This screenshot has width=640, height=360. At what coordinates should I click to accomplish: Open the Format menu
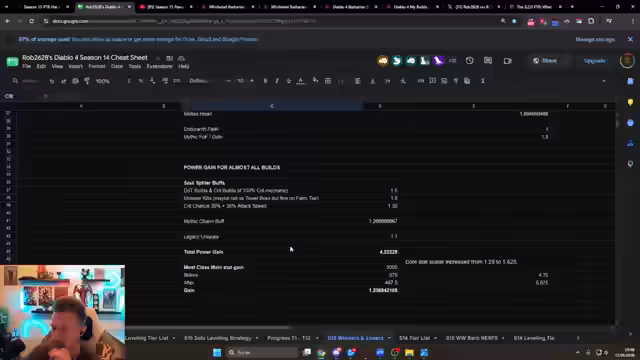click(x=97, y=66)
